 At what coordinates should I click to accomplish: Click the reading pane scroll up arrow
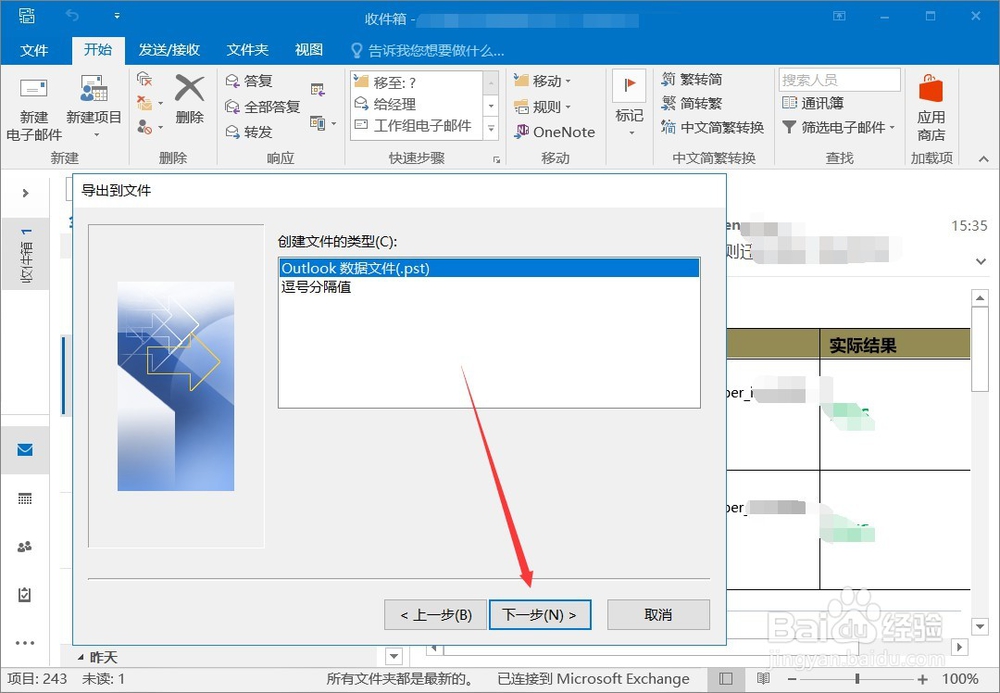pos(980,298)
